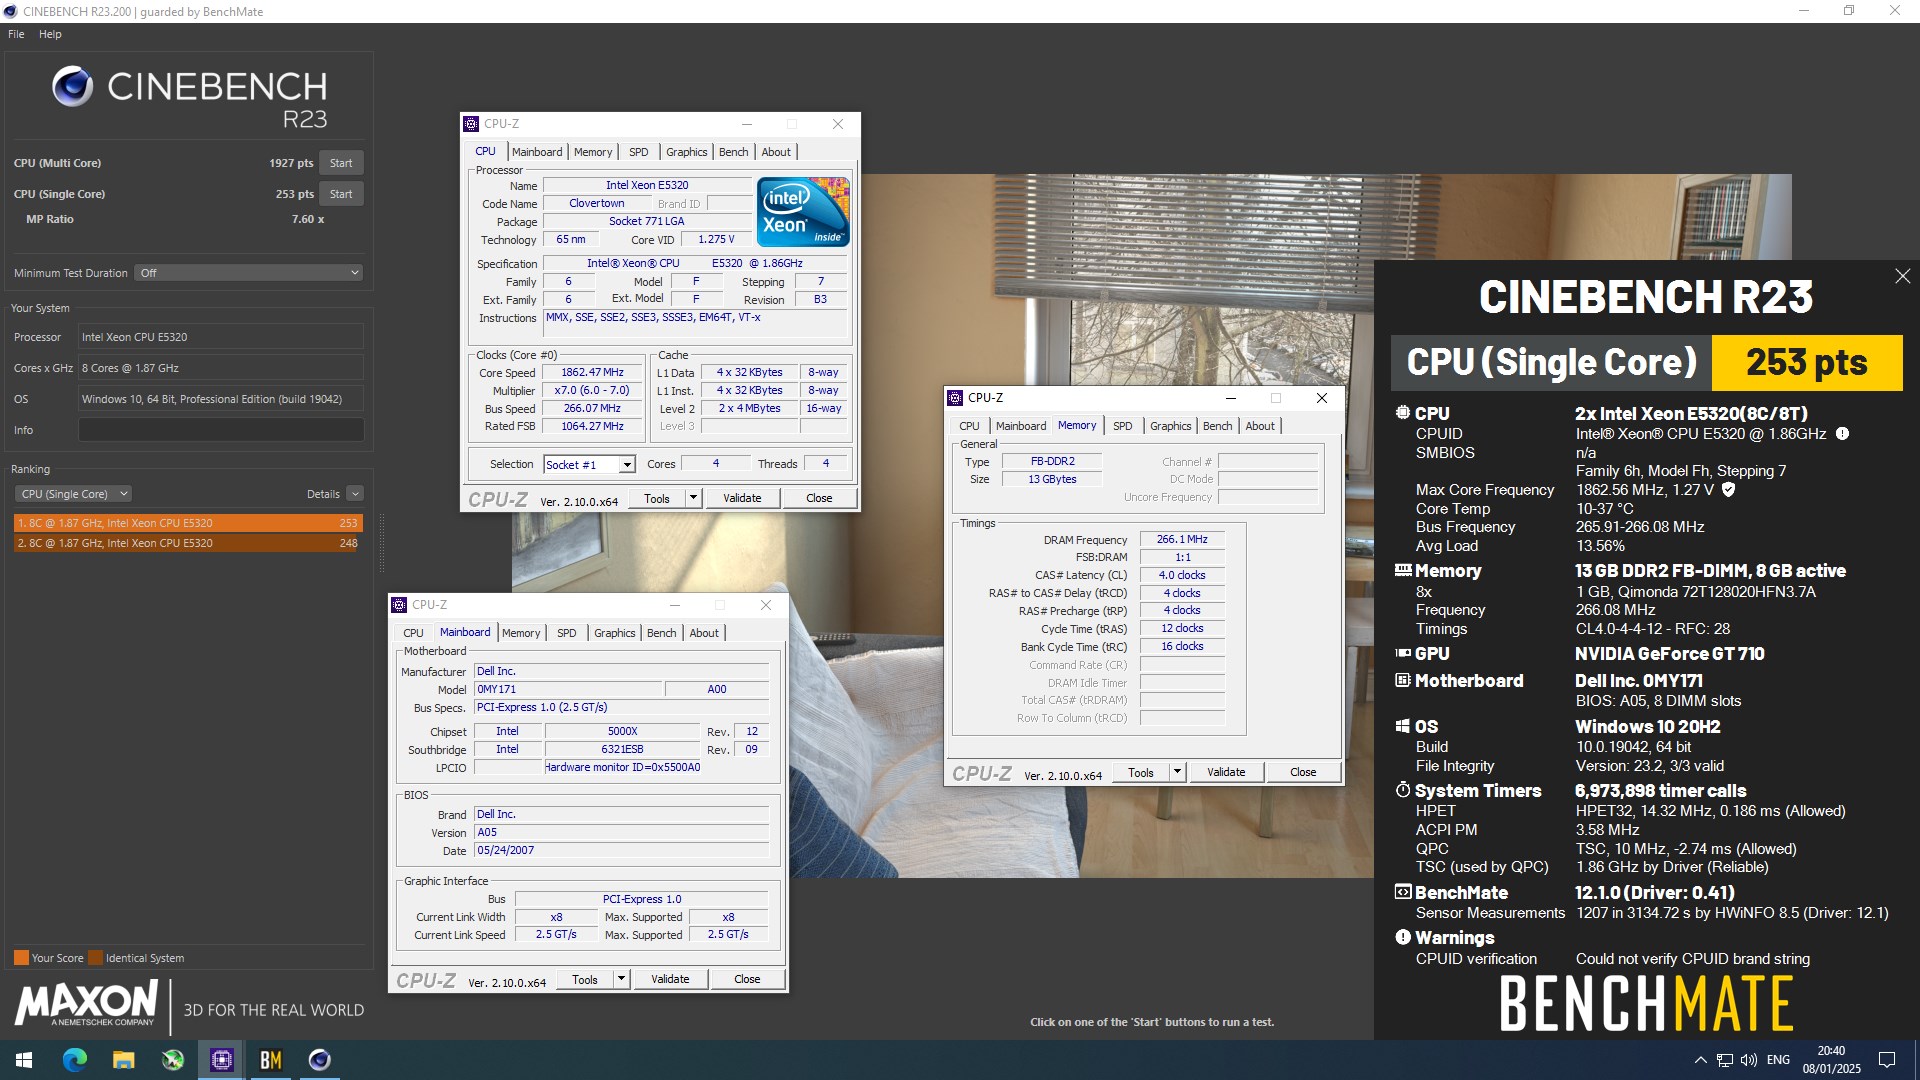Screen dimensions: 1920x1080
Task: Open the Cinebench taskbar icon
Action: (319, 1060)
